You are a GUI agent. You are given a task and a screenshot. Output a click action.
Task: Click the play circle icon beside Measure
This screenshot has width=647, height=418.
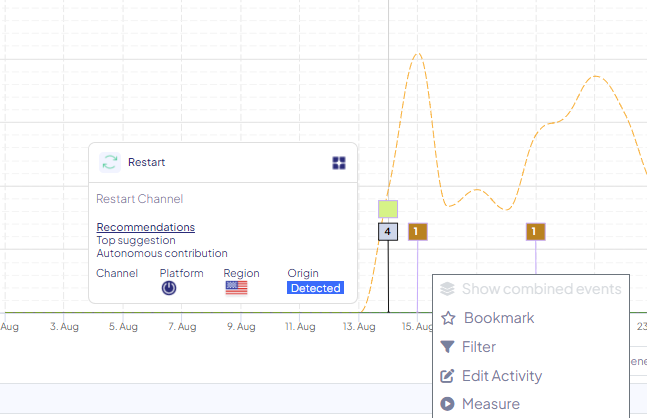[x=447, y=404]
